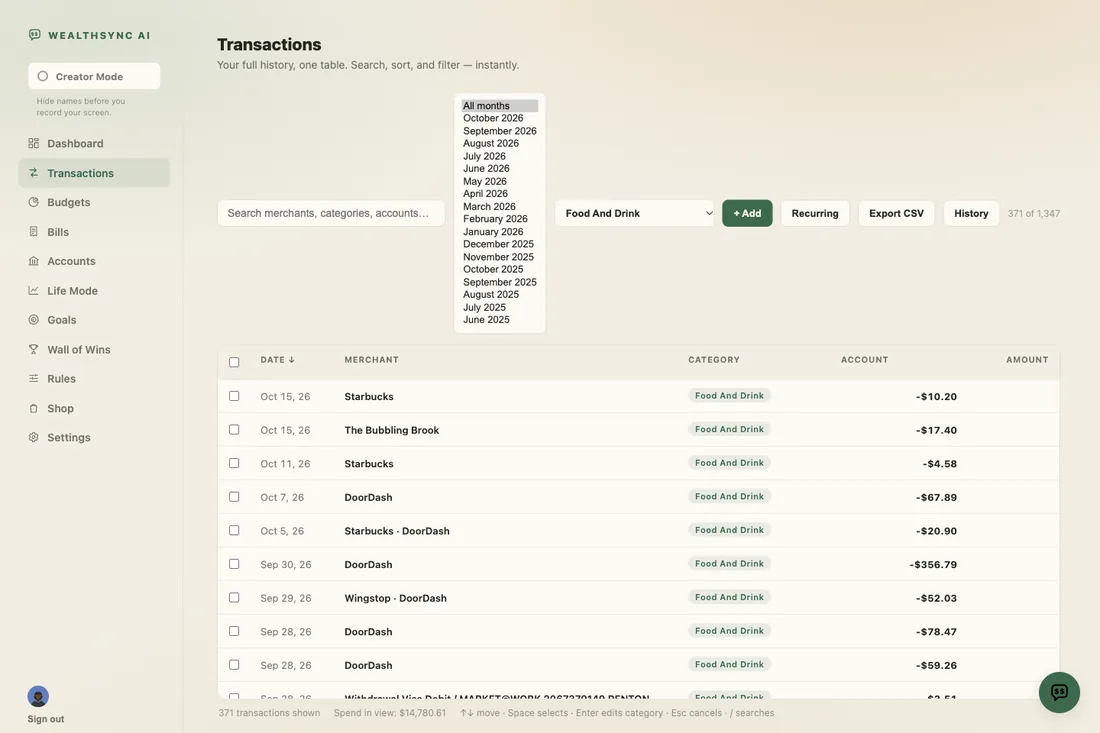Click Export CSV button

pyautogui.click(x=896, y=213)
